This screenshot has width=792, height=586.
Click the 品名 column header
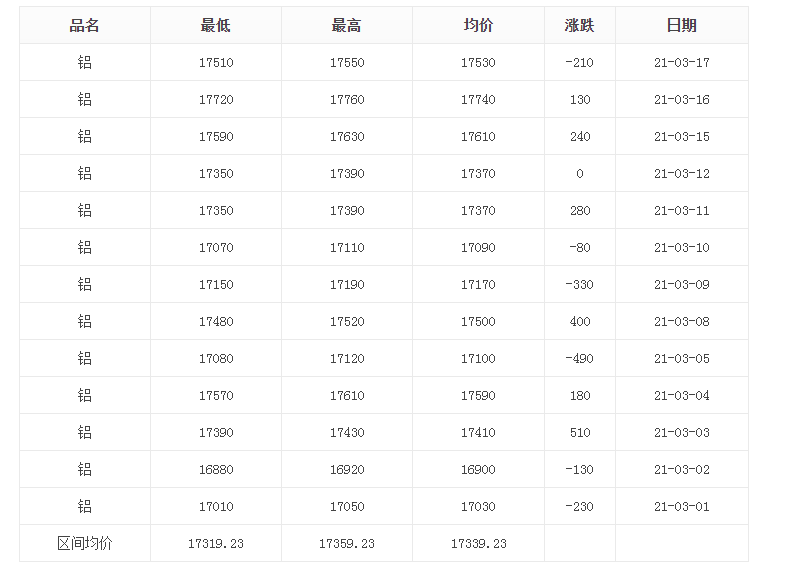click(x=84, y=25)
